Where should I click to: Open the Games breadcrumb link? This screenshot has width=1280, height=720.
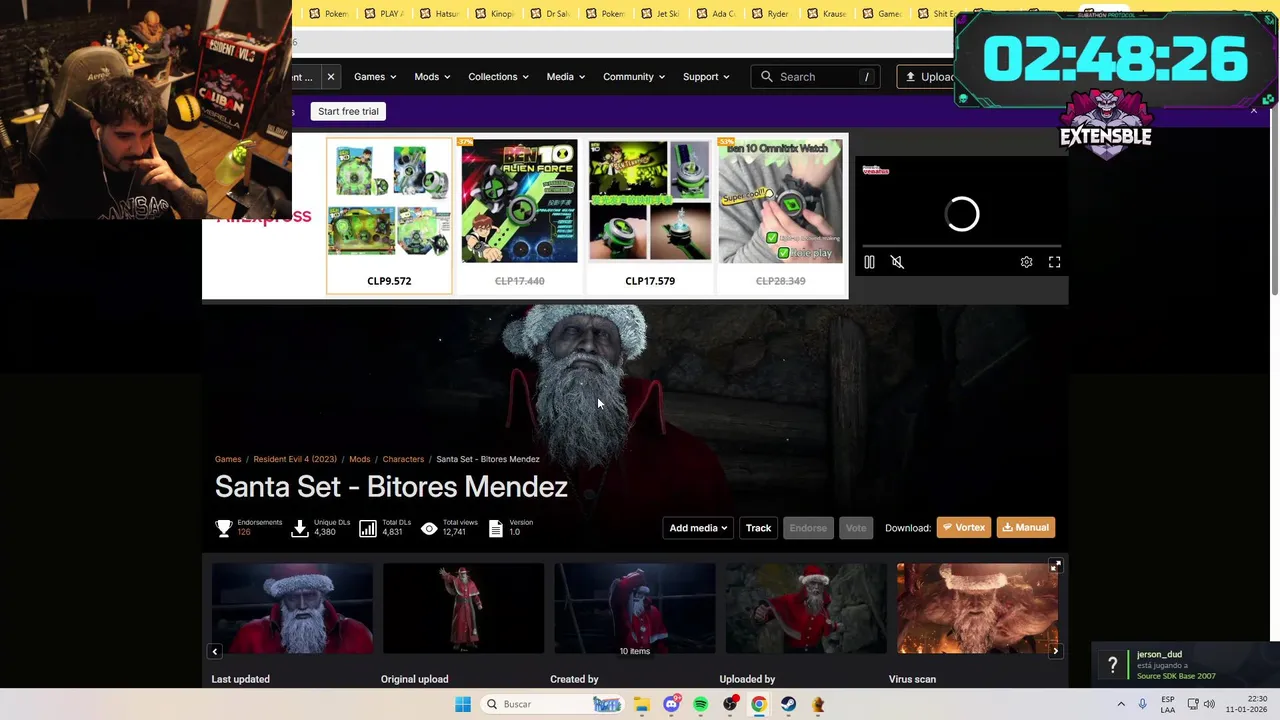pos(228,459)
